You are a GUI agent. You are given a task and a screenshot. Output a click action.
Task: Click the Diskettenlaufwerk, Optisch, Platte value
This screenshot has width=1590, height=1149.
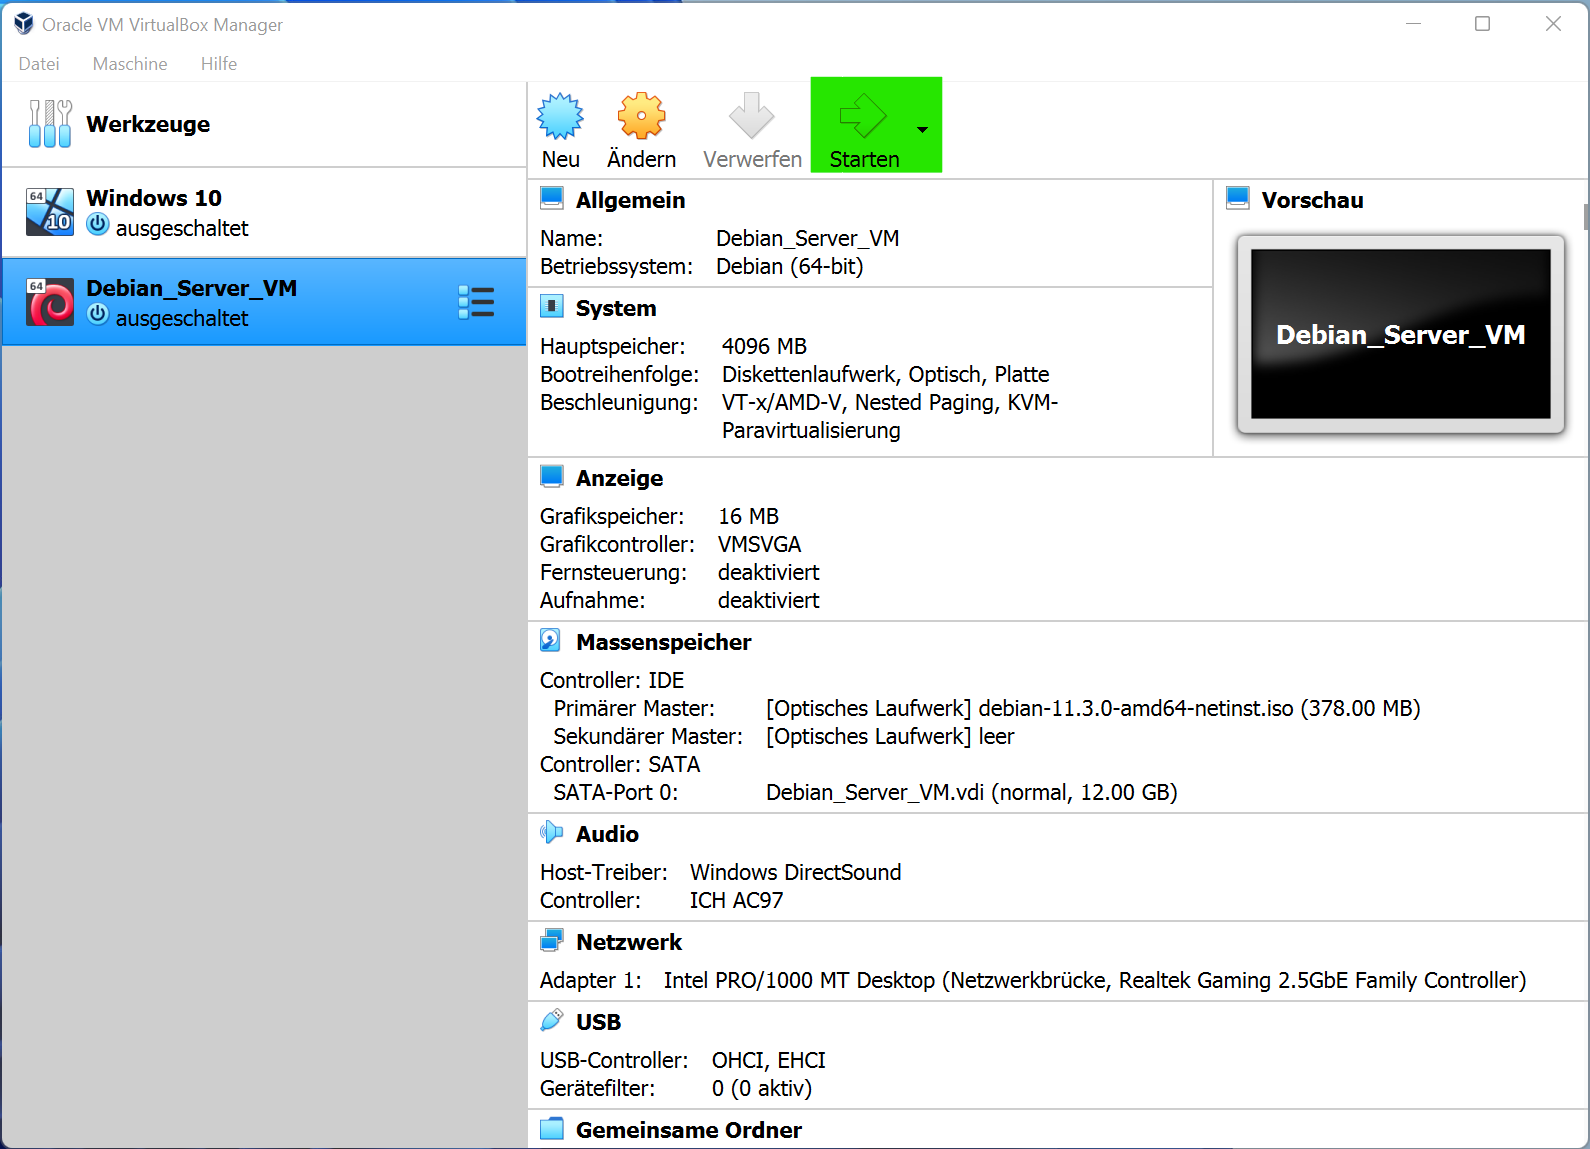(885, 374)
